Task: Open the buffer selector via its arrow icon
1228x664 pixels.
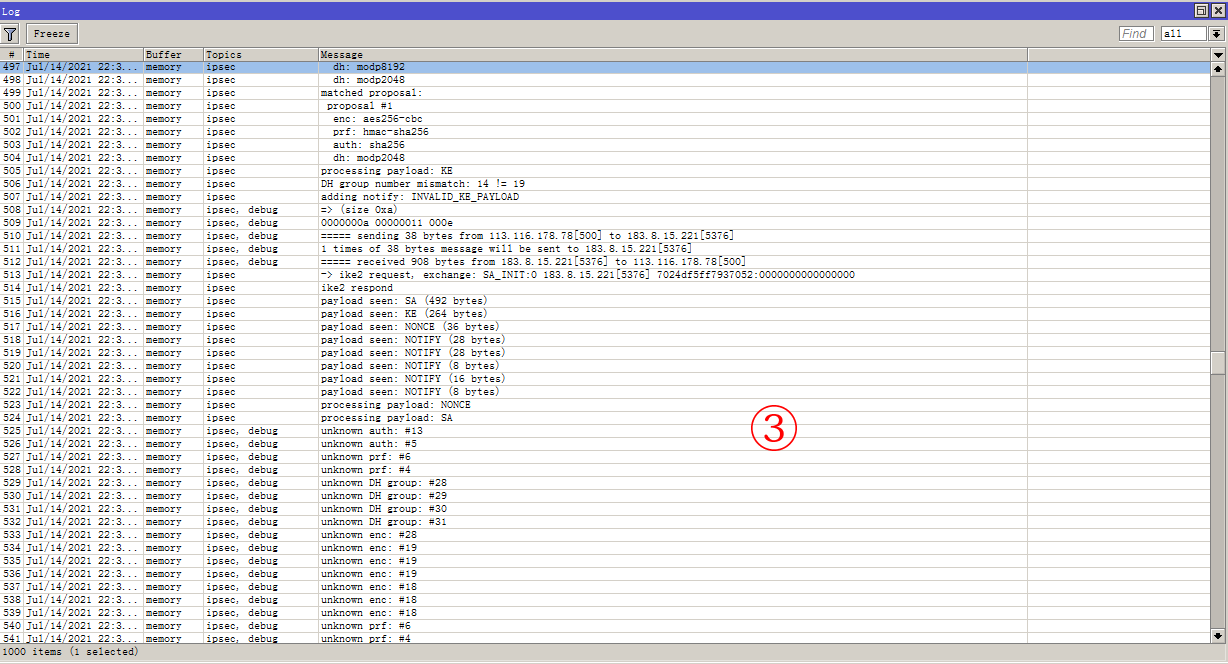Action: (1216, 33)
